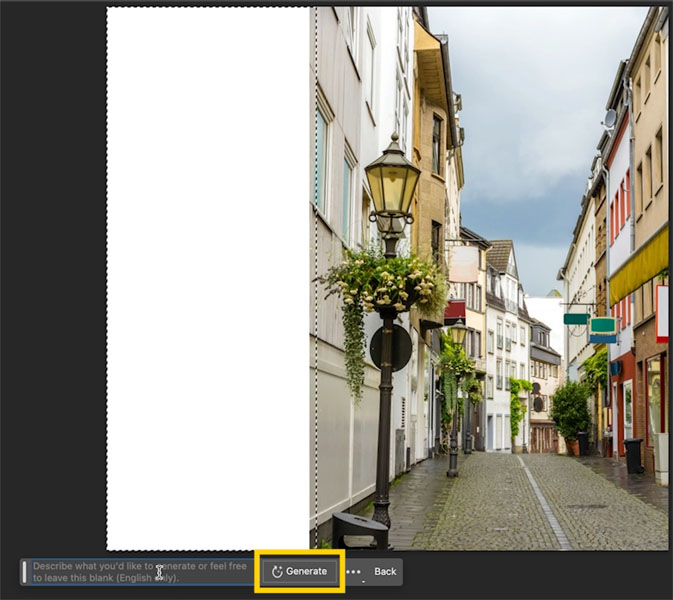673x600 pixels.
Task: Click Back in the contextual task bar
Action: click(x=385, y=572)
